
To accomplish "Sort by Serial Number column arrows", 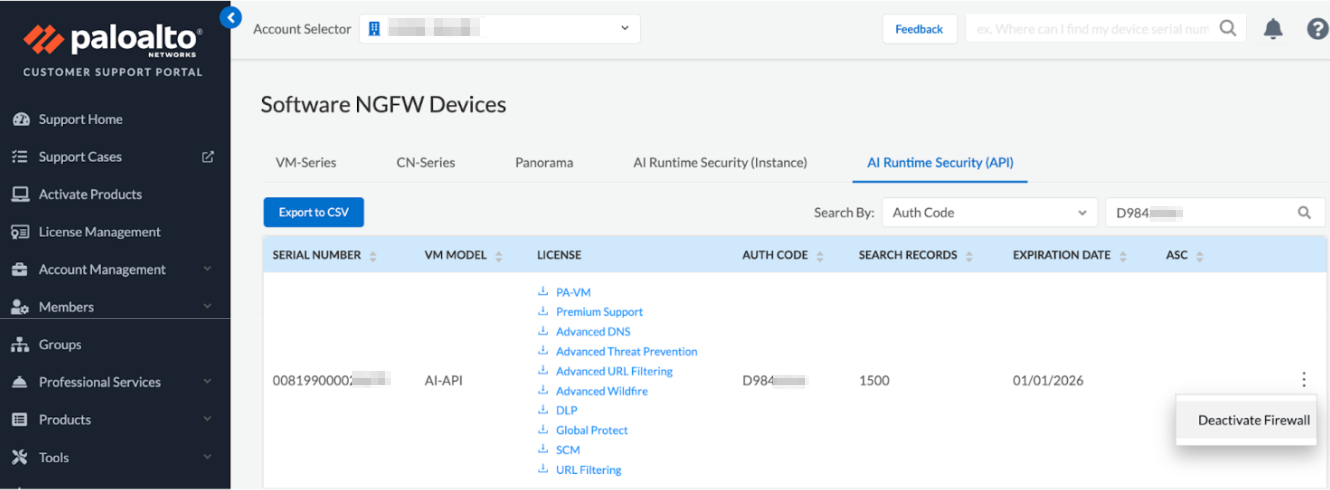I will (x=373, y=256).
